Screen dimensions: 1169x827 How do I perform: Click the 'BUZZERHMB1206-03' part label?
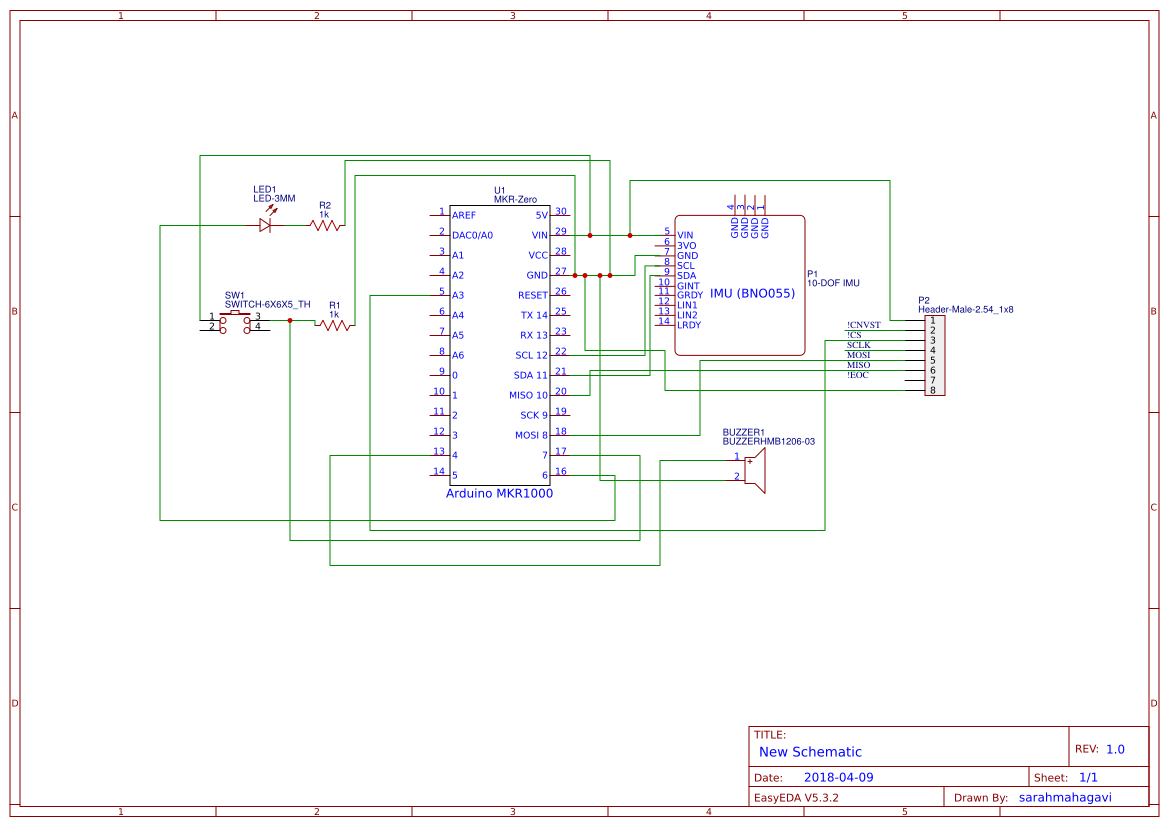pyautogui.click(x=769, y=441)
